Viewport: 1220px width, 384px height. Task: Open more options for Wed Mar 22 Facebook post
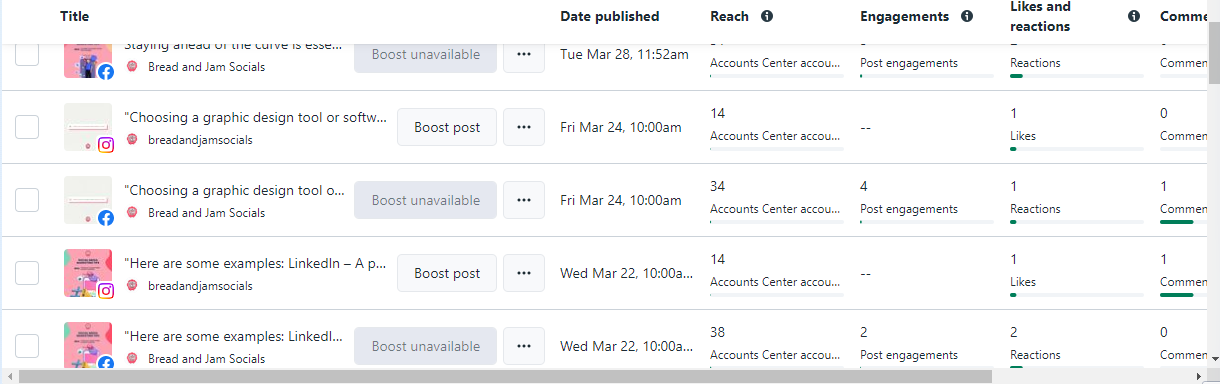pos(524,346)
